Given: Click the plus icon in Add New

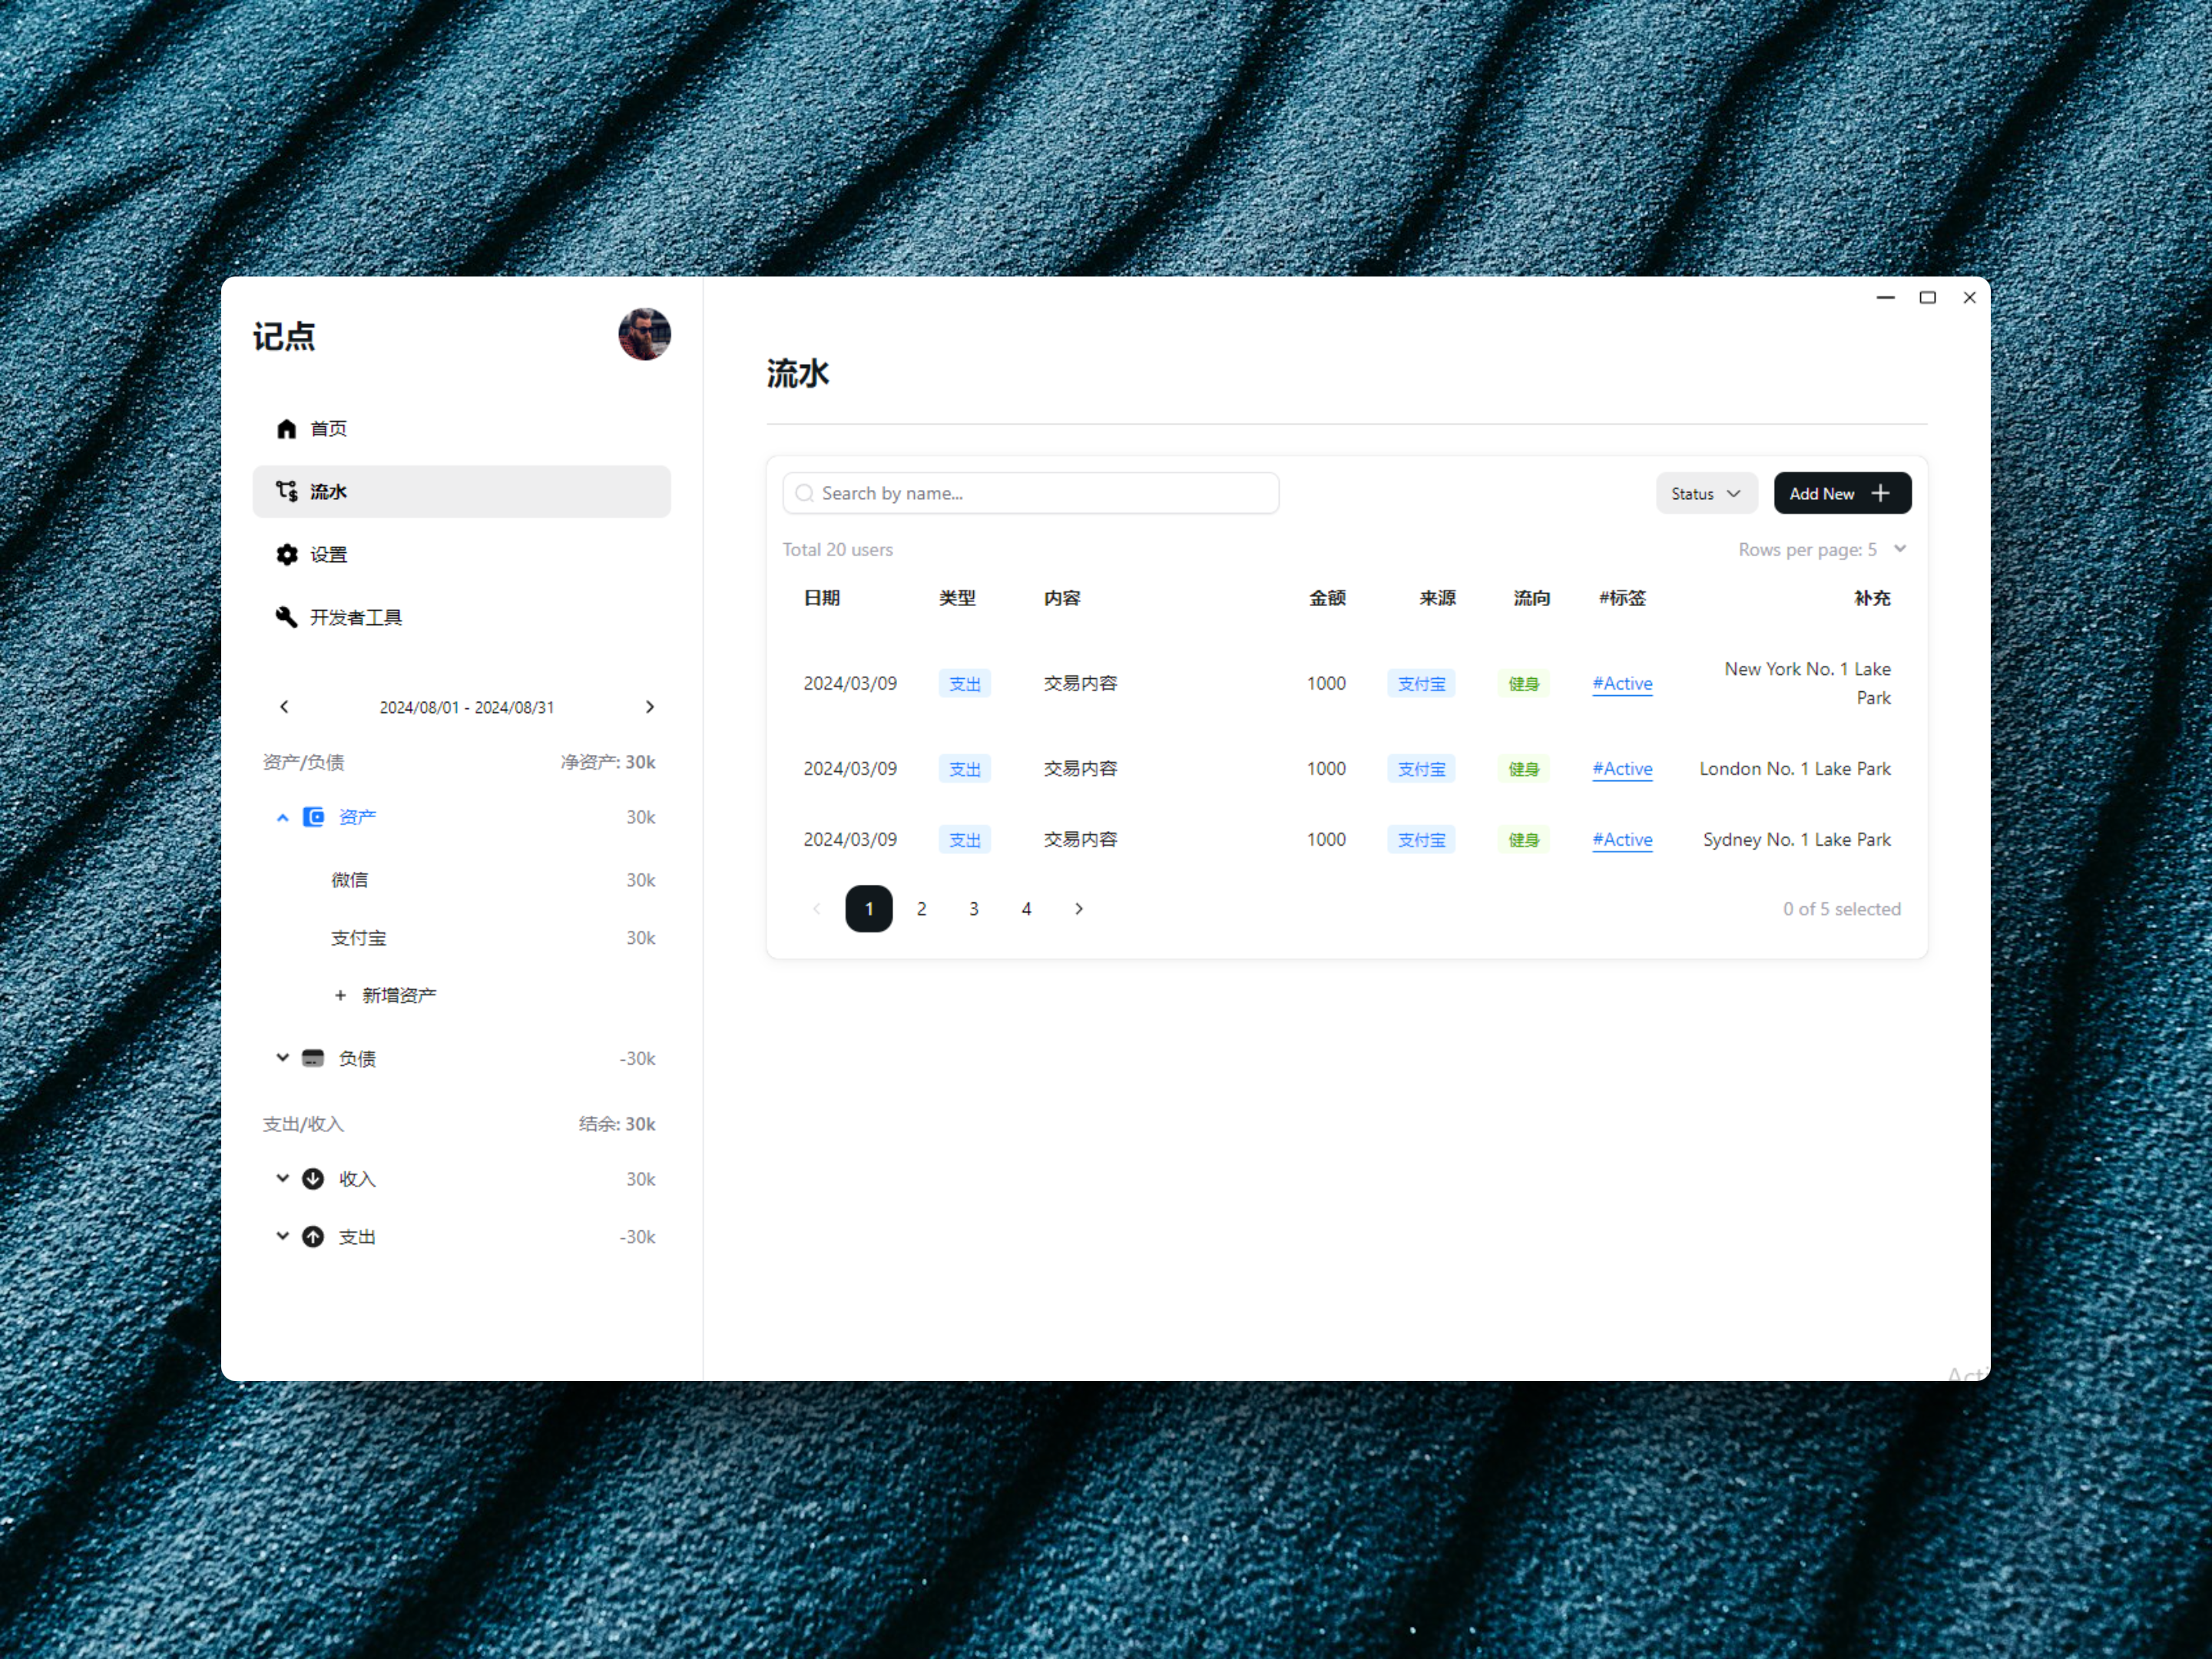Looking at the screenshot, I should [x=1880, y=493].
